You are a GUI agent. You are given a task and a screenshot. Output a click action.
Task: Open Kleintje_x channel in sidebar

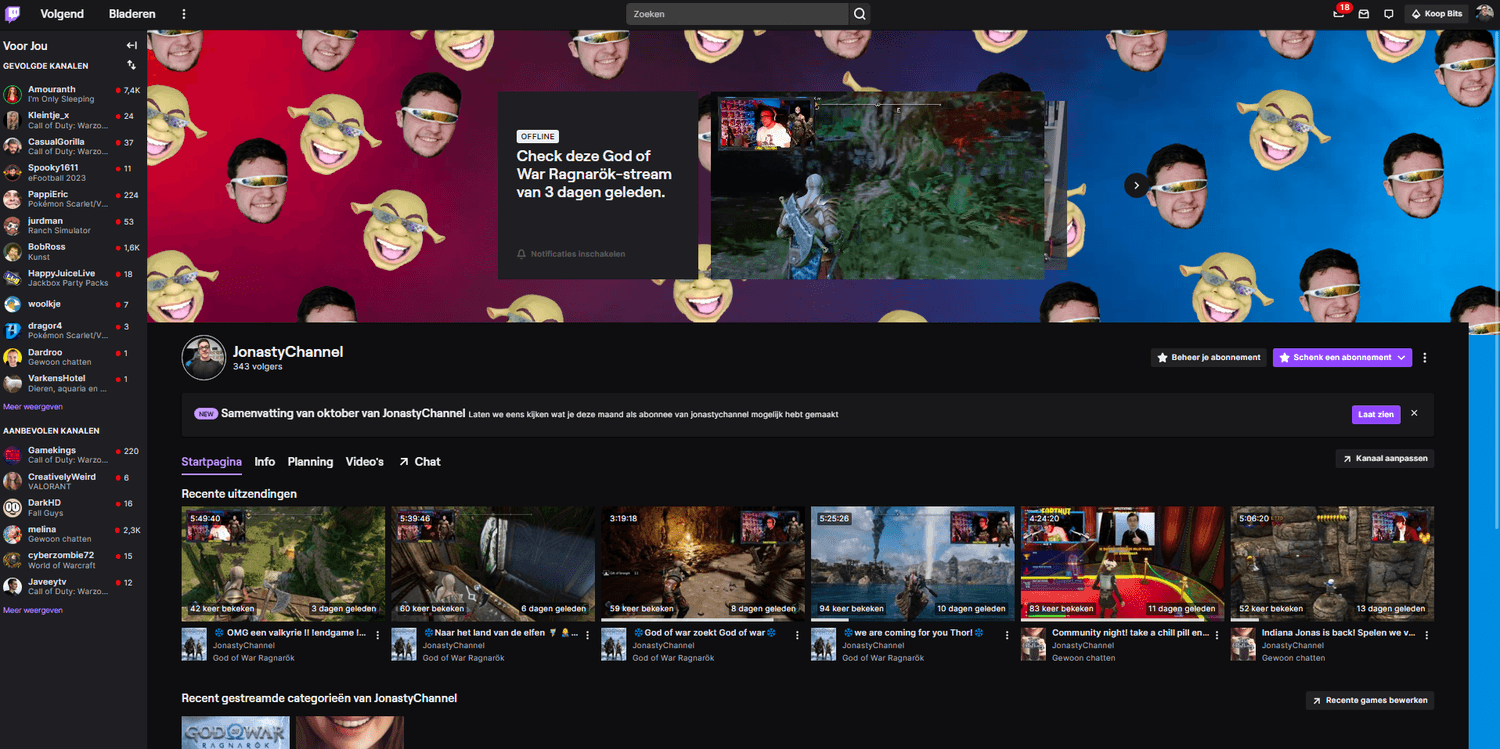pyautogui.click(x=72, y=120)
